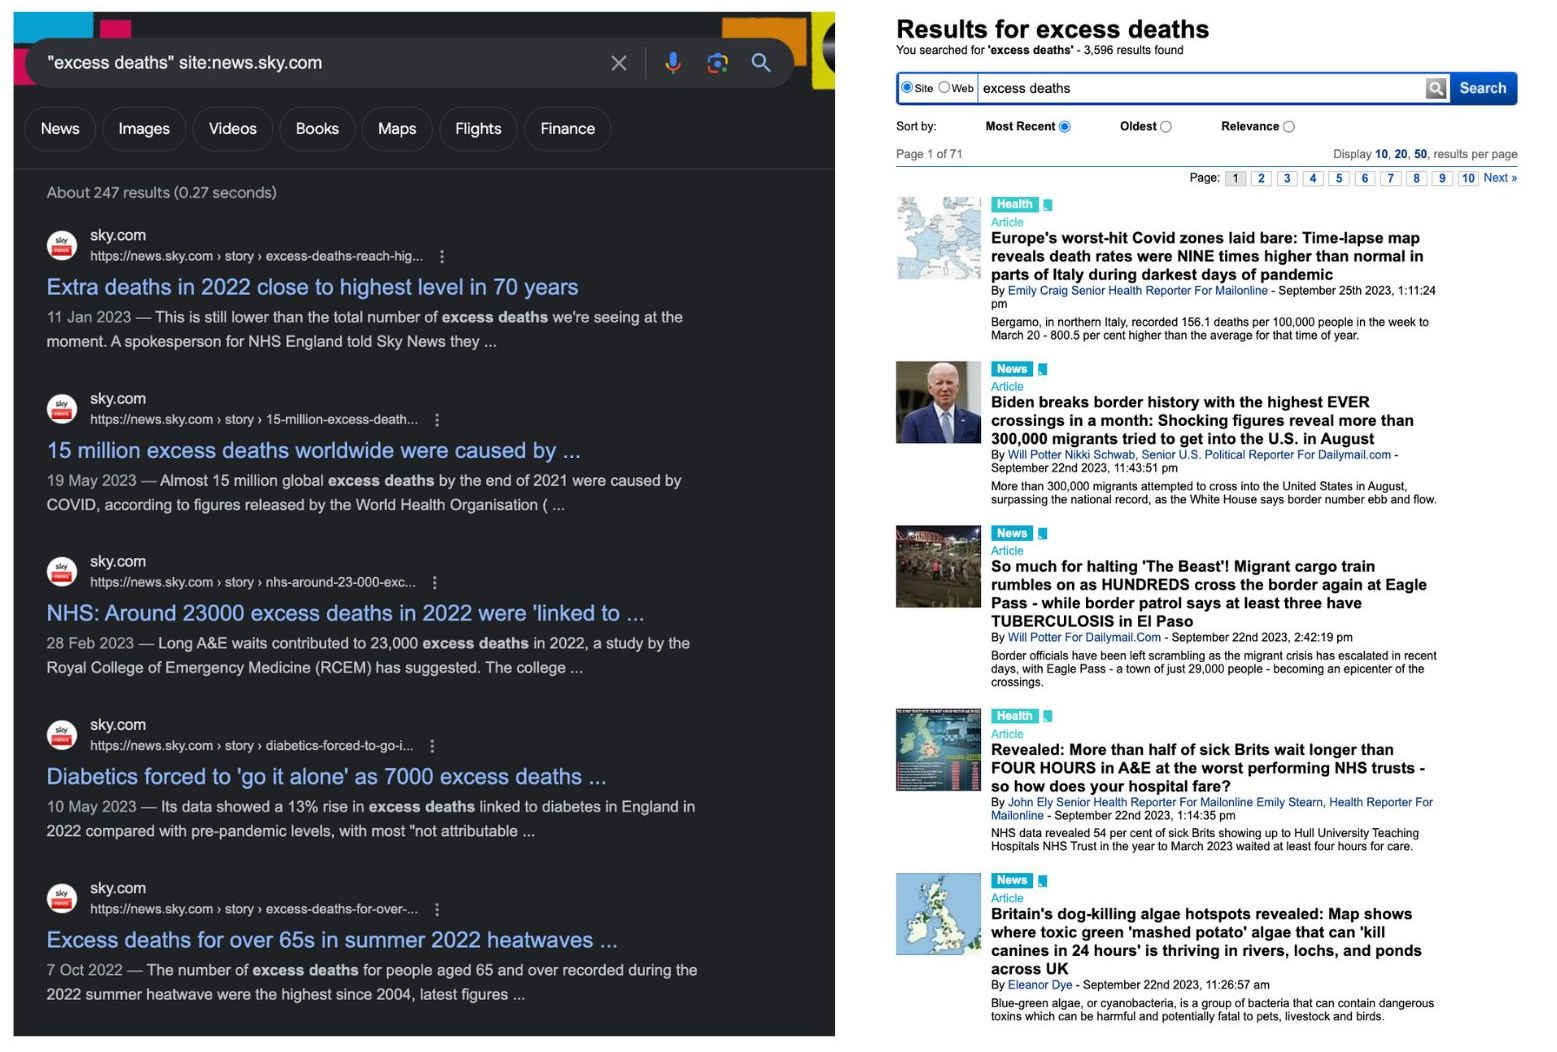Click the Biden photo thumbnail
The width and height of the screenshot is (1557, 1052).
[x=938, y=402]
